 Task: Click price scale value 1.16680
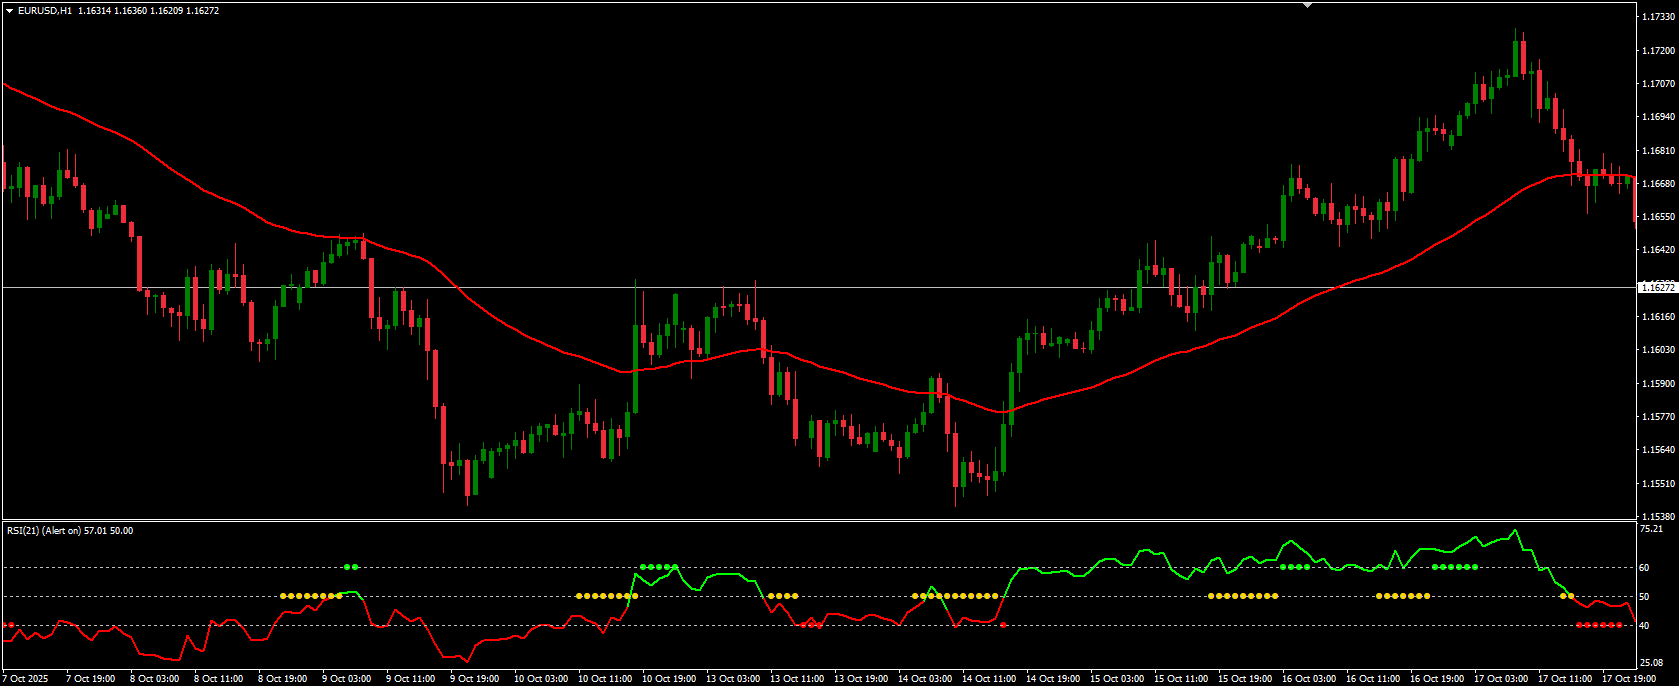click(1658, 184)
